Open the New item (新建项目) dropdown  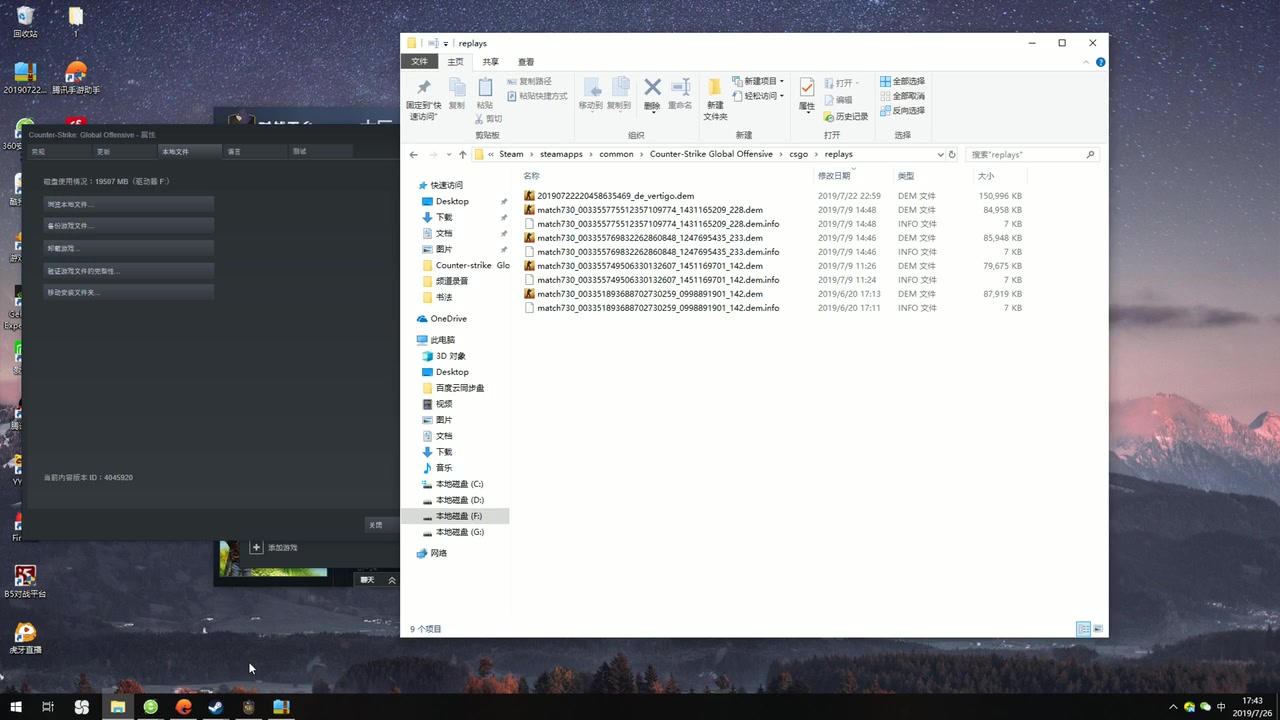coord(758,81)
